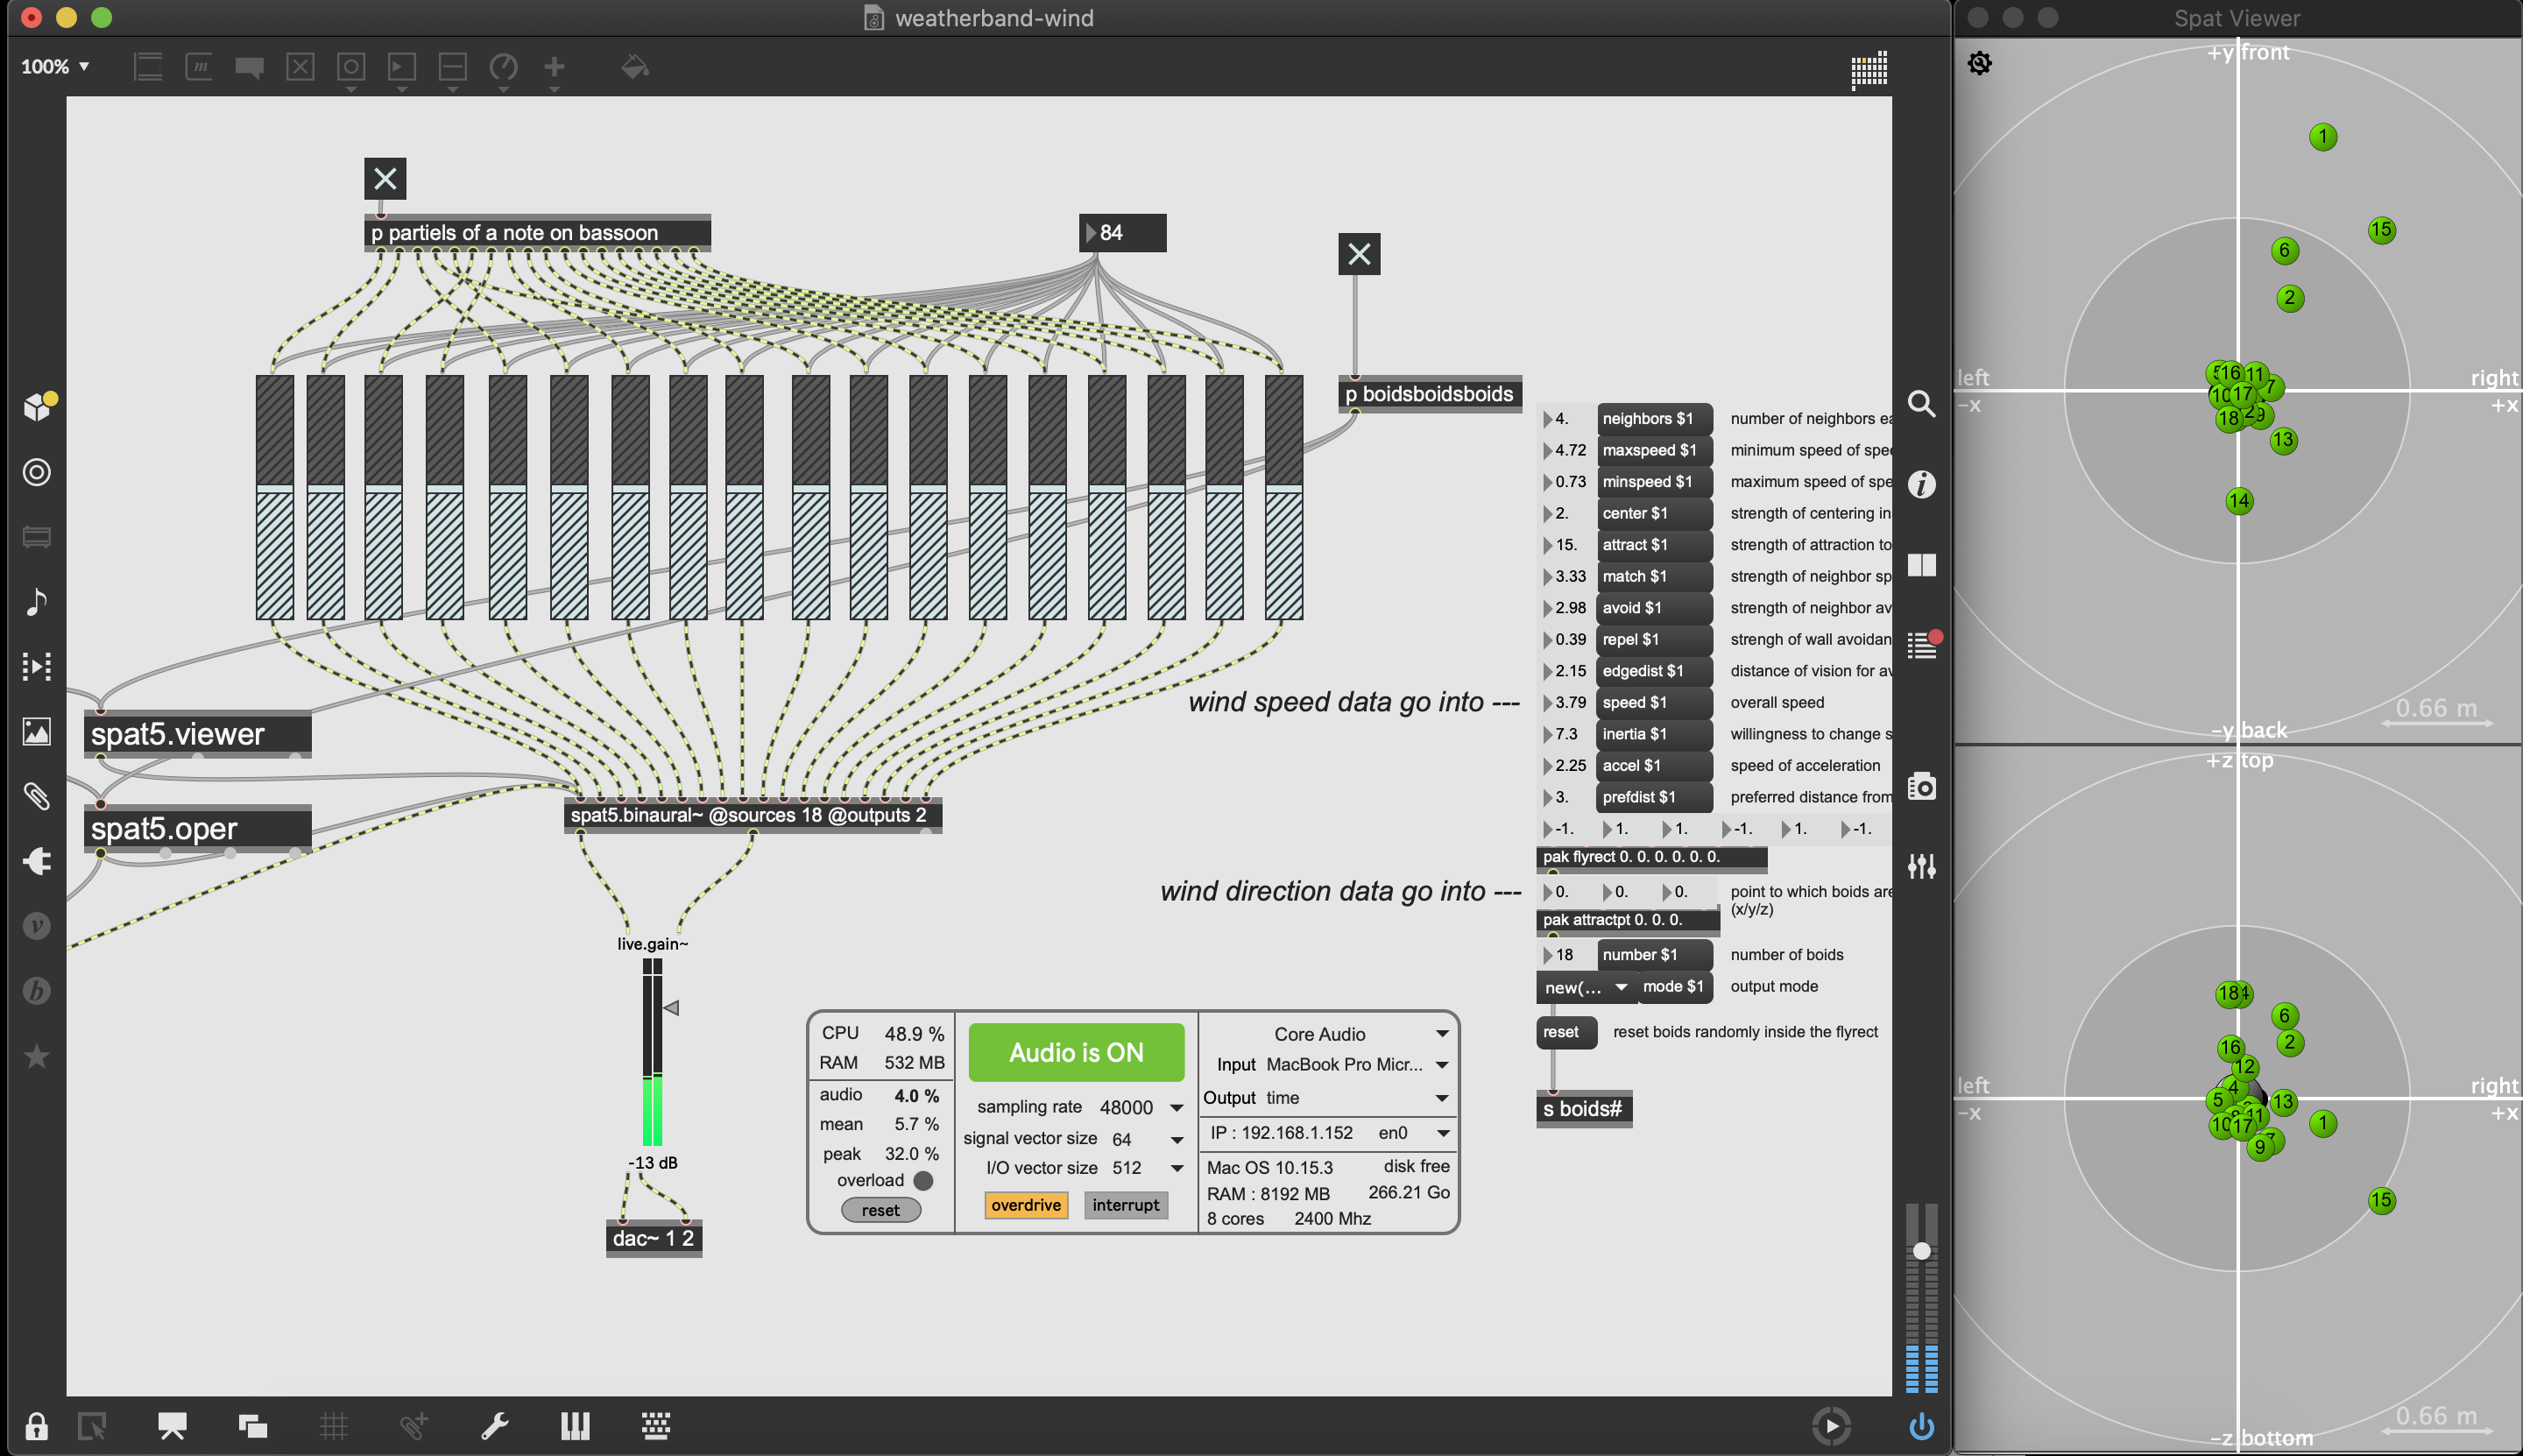Open the paperclip snippets icon
The height and width of the screenshot is (1456, 2523).
37,796
